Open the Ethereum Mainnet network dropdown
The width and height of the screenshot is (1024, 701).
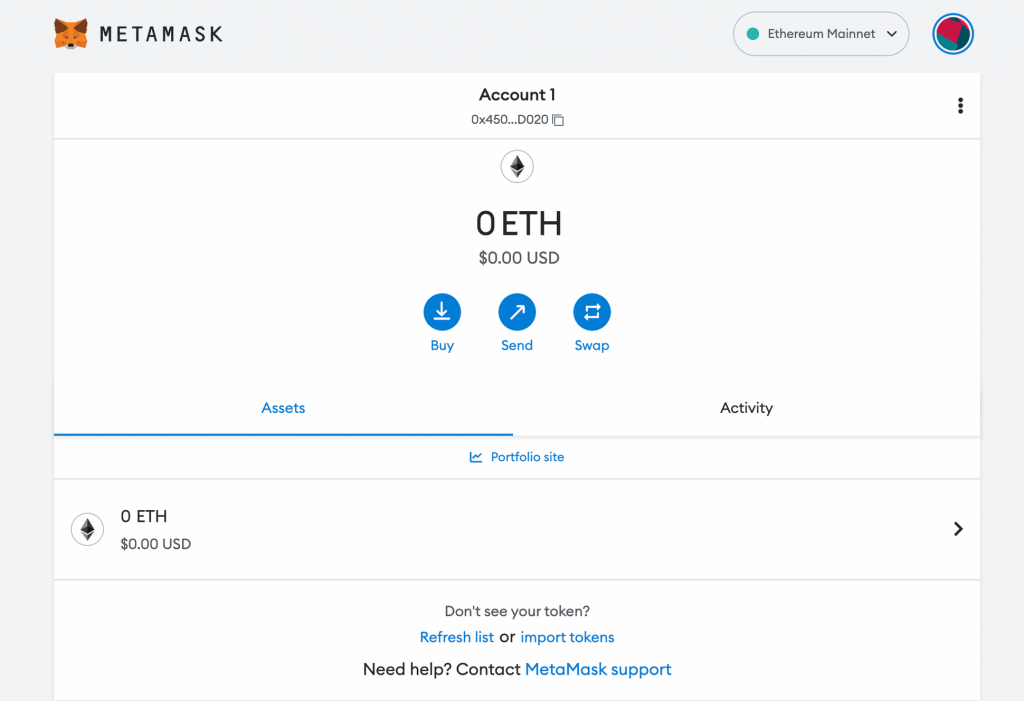point(821,34)
